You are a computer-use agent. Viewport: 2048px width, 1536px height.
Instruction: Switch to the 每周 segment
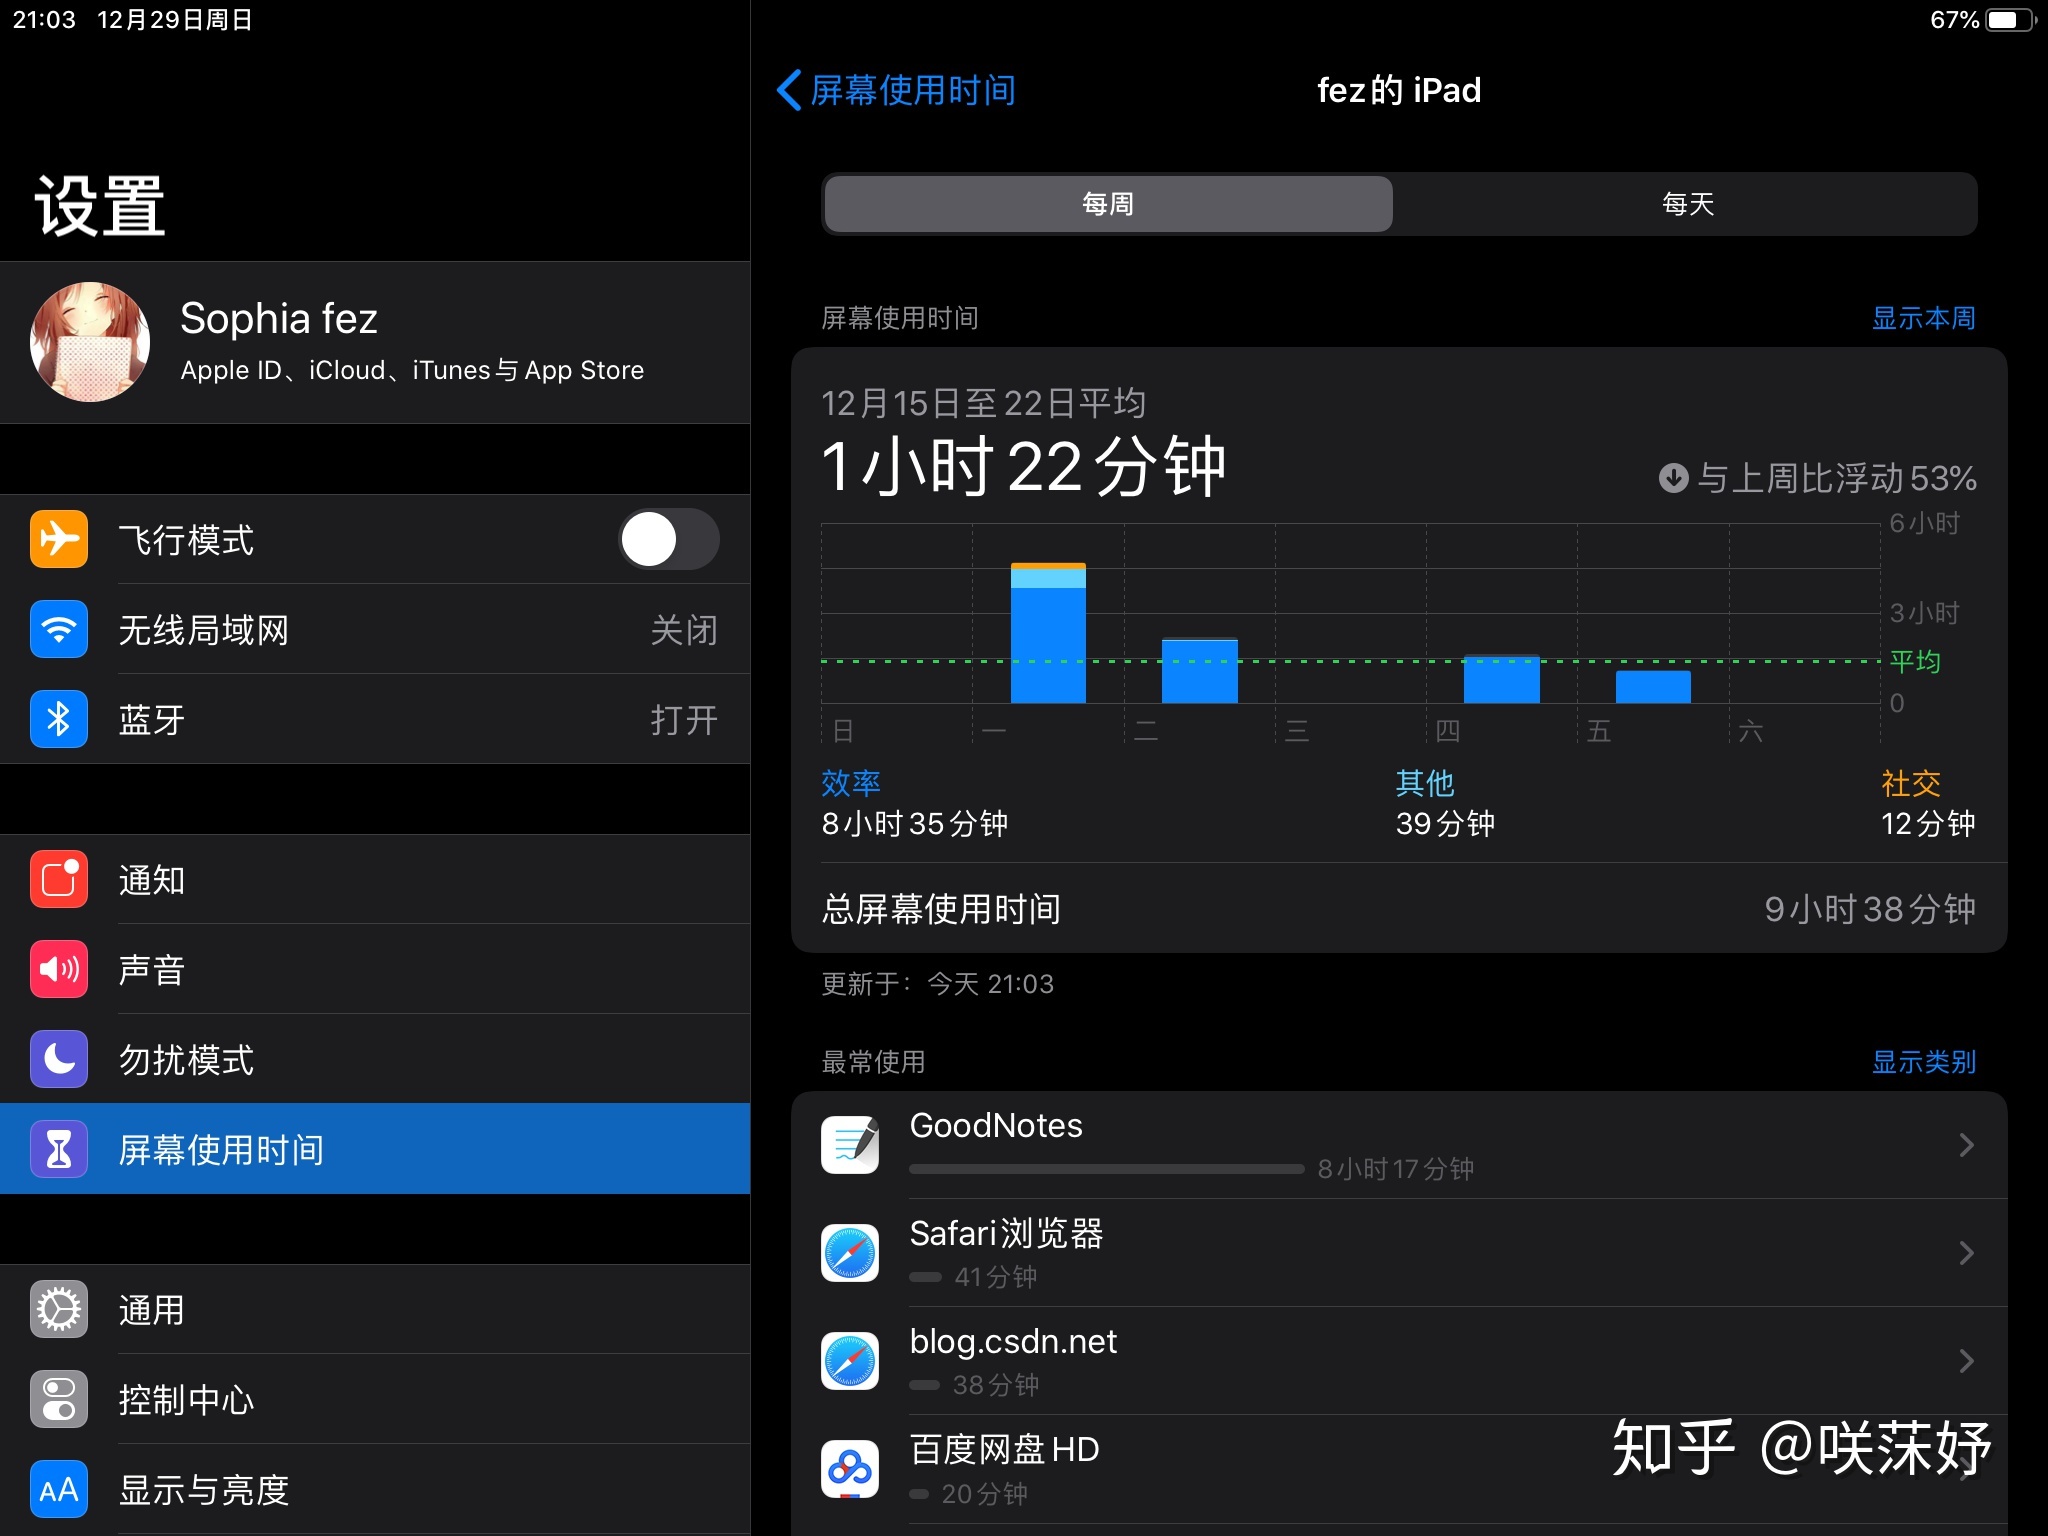[x=1108, y=204]
